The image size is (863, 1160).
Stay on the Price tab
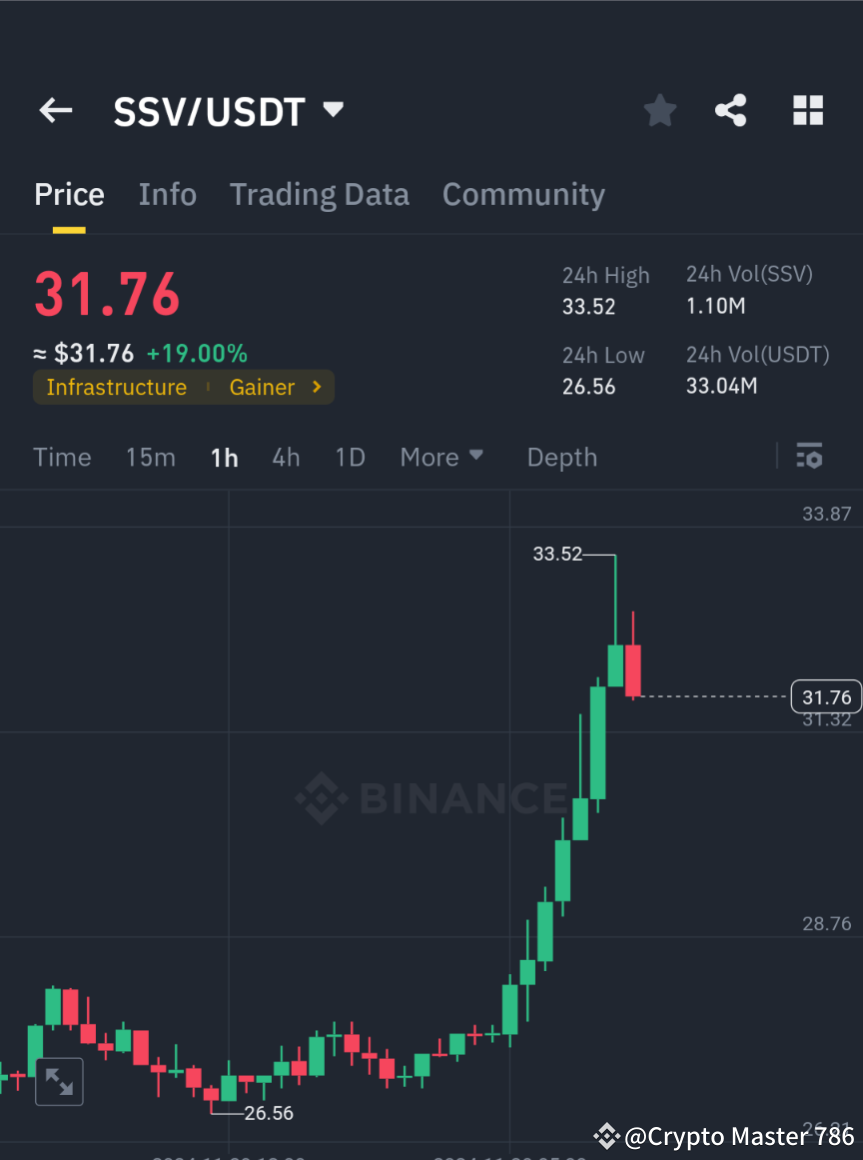(x=69, y=194)
